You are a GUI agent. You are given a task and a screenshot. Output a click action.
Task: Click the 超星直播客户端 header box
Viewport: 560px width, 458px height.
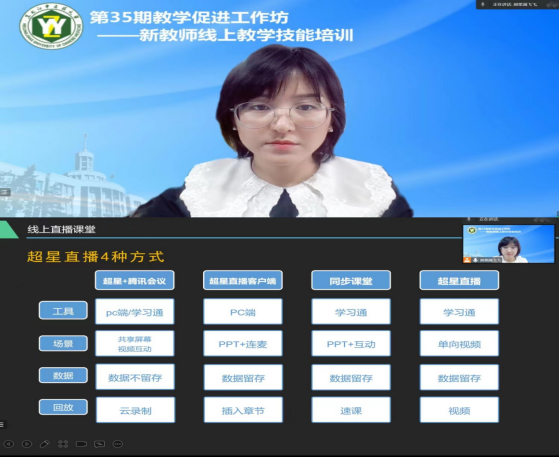[243, 280]
